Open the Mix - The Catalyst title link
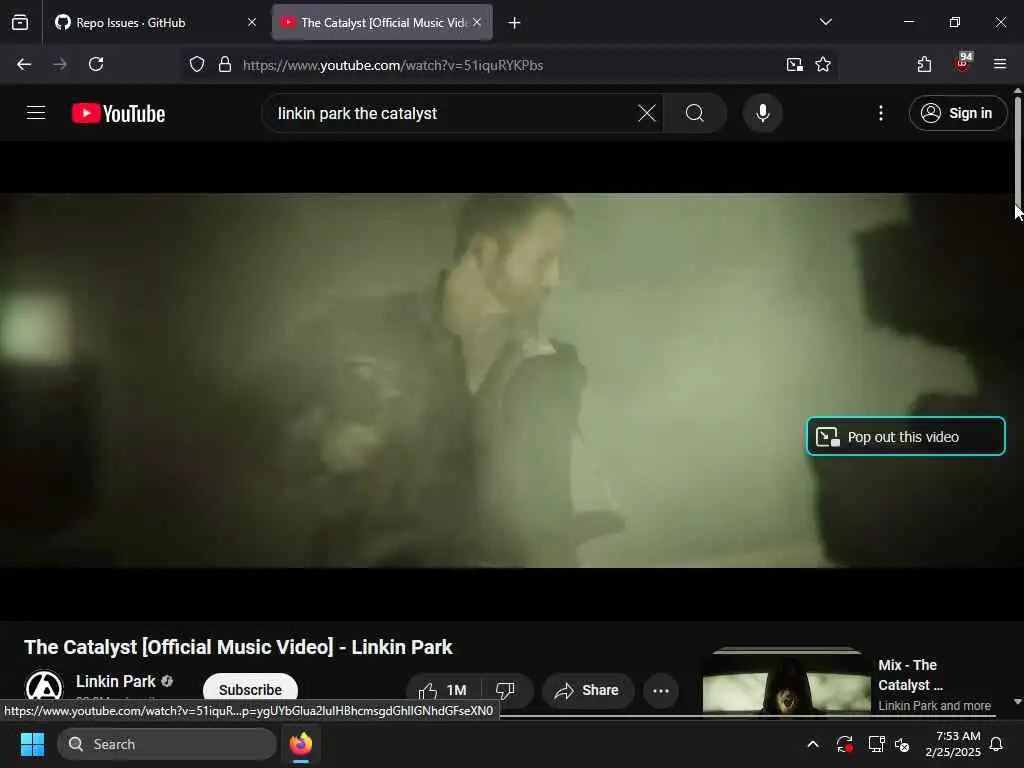This screenshot has height=768, width=1024. pos(911,675)
